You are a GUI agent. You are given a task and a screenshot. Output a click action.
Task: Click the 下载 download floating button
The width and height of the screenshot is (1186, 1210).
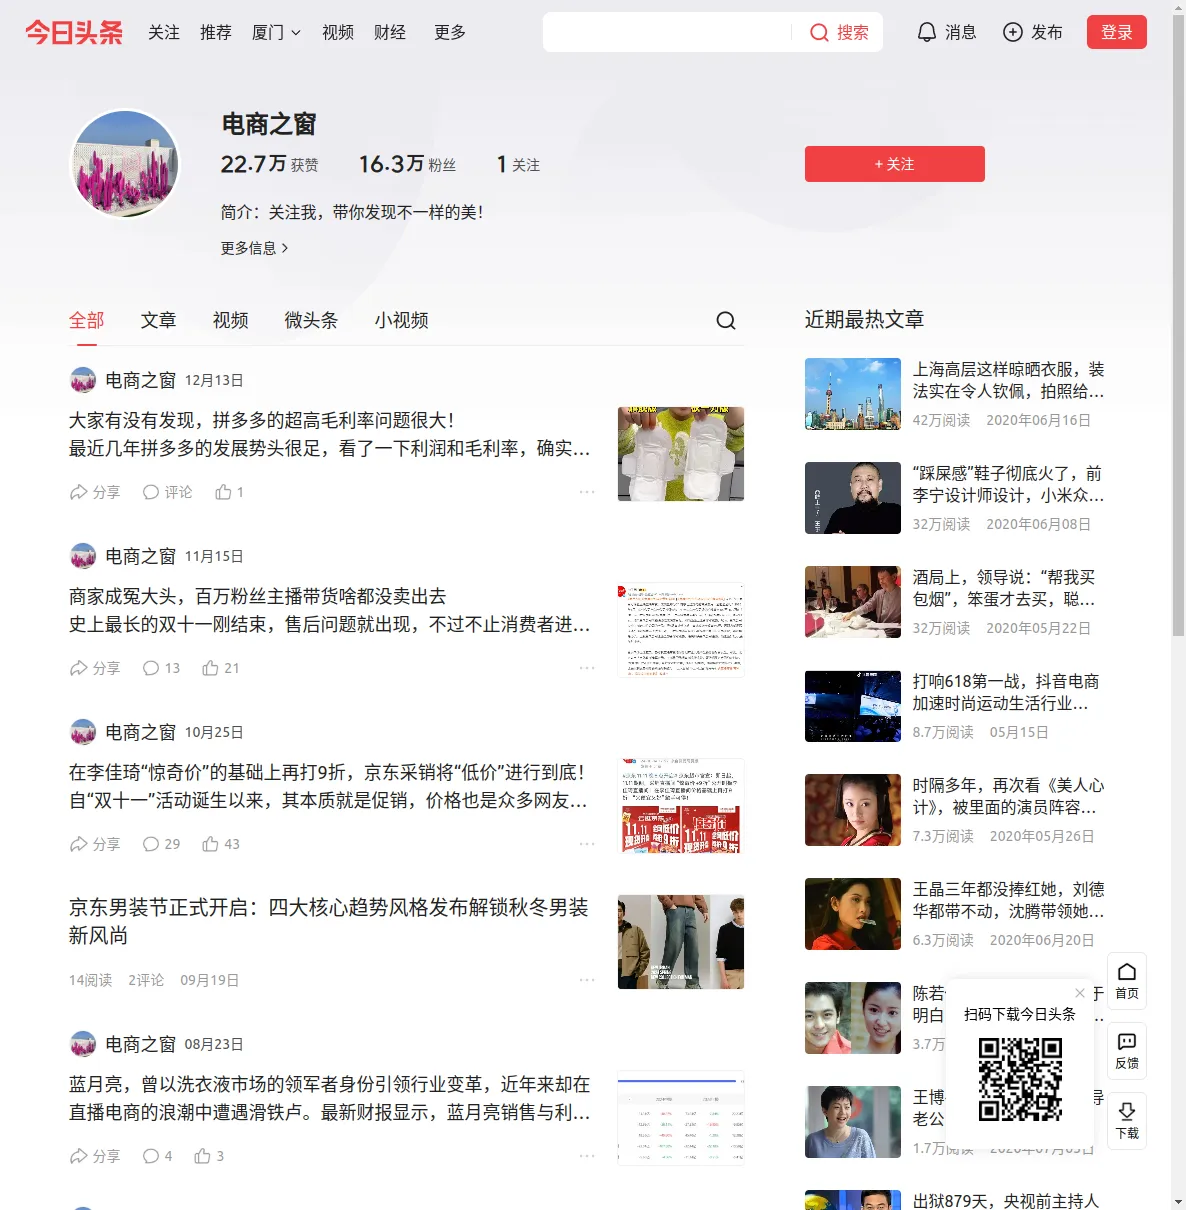pos(1127,1121)
